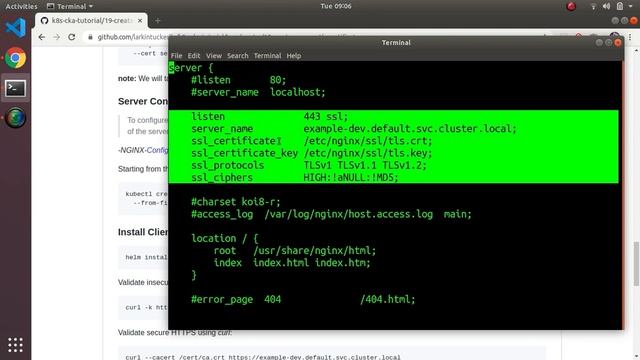640x360 pixels.
Task: Open Visual Studio Code from the dock
Action: [x=16, y=28]
